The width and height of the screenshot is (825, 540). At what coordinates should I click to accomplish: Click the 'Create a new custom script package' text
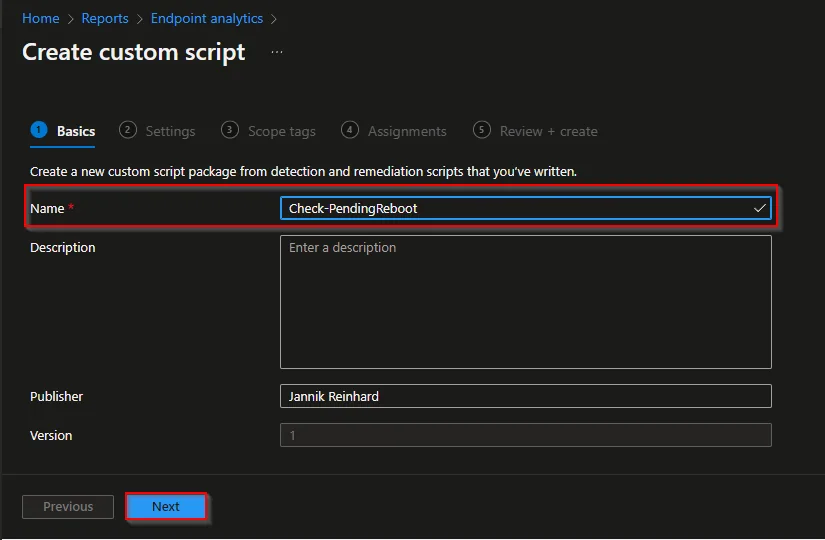(x=303, y=172)
